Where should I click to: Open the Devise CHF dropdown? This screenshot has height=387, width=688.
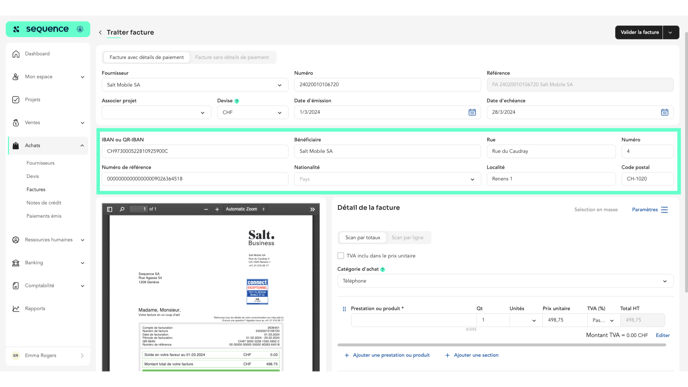tap(253, 112)
